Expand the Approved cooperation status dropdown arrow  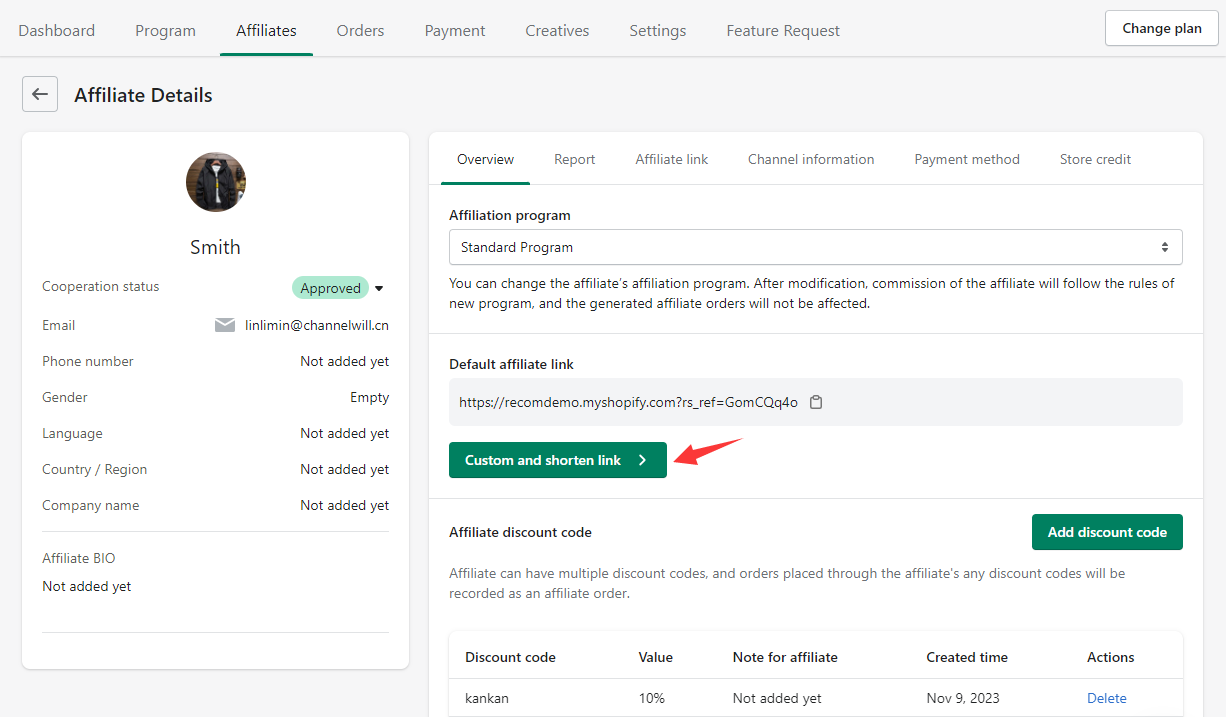coord(379,289)
